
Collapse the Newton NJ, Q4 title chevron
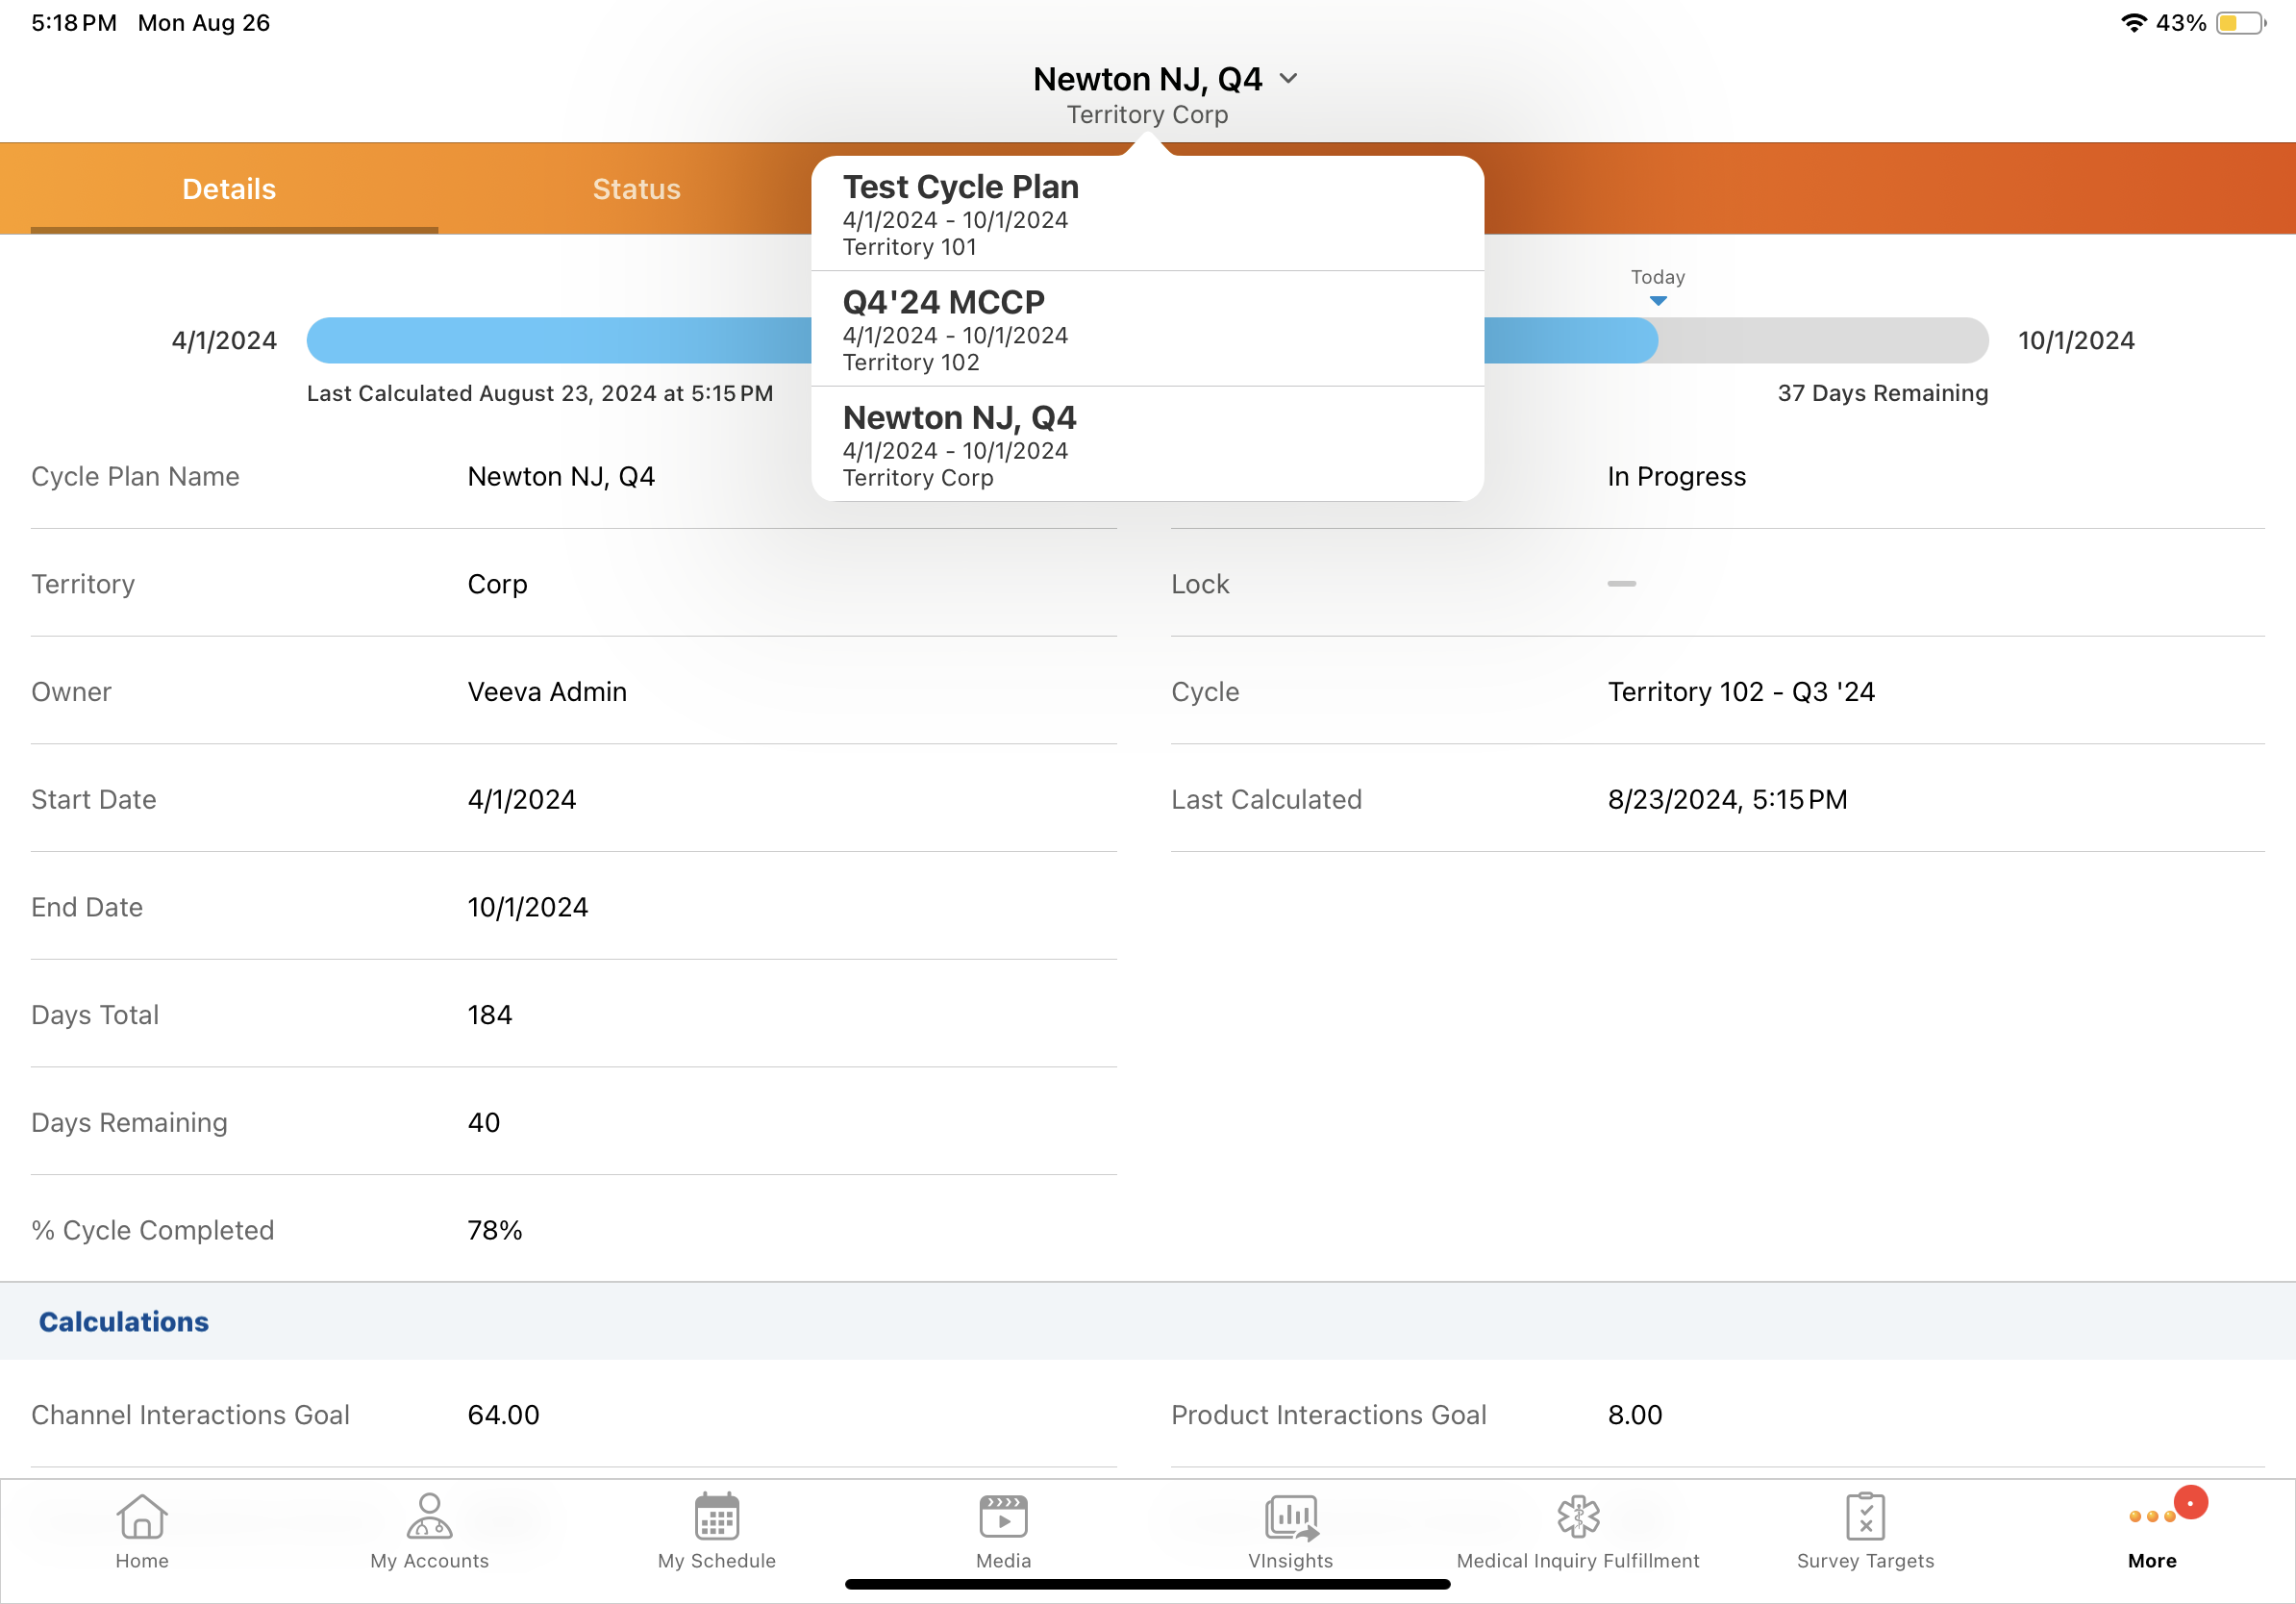pos(1288,78)
